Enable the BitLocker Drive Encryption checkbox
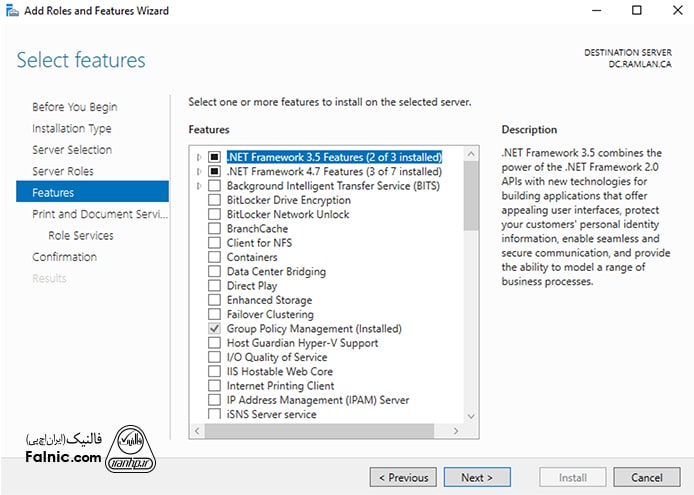This screenshot has height=495, width=694. click(214, 200)
